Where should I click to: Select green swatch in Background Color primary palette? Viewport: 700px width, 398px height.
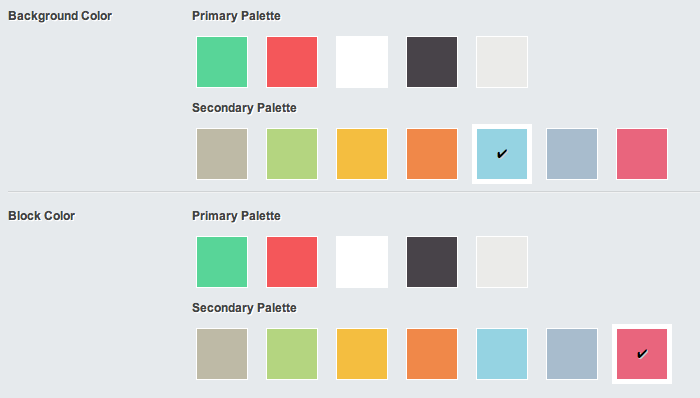click(222, 62)
